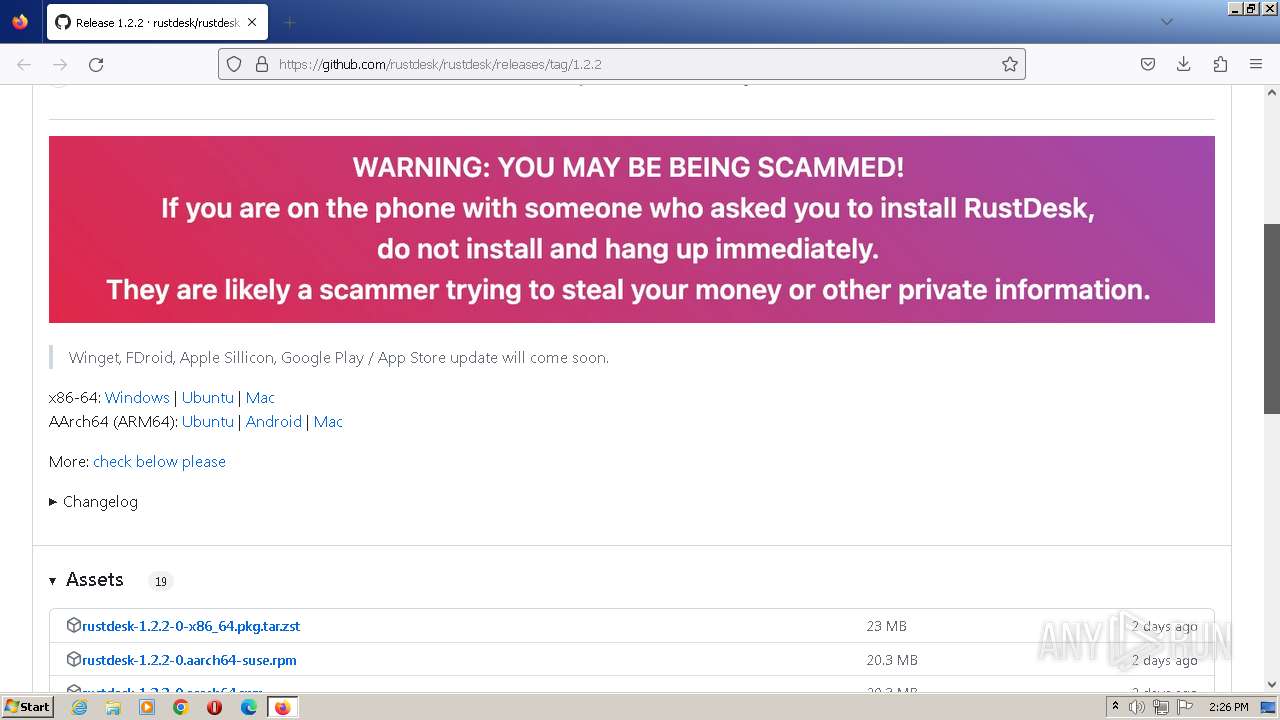Select the Firefox taskbar button
Screen dimensions: 1280x720
click(x=282, y=707)
